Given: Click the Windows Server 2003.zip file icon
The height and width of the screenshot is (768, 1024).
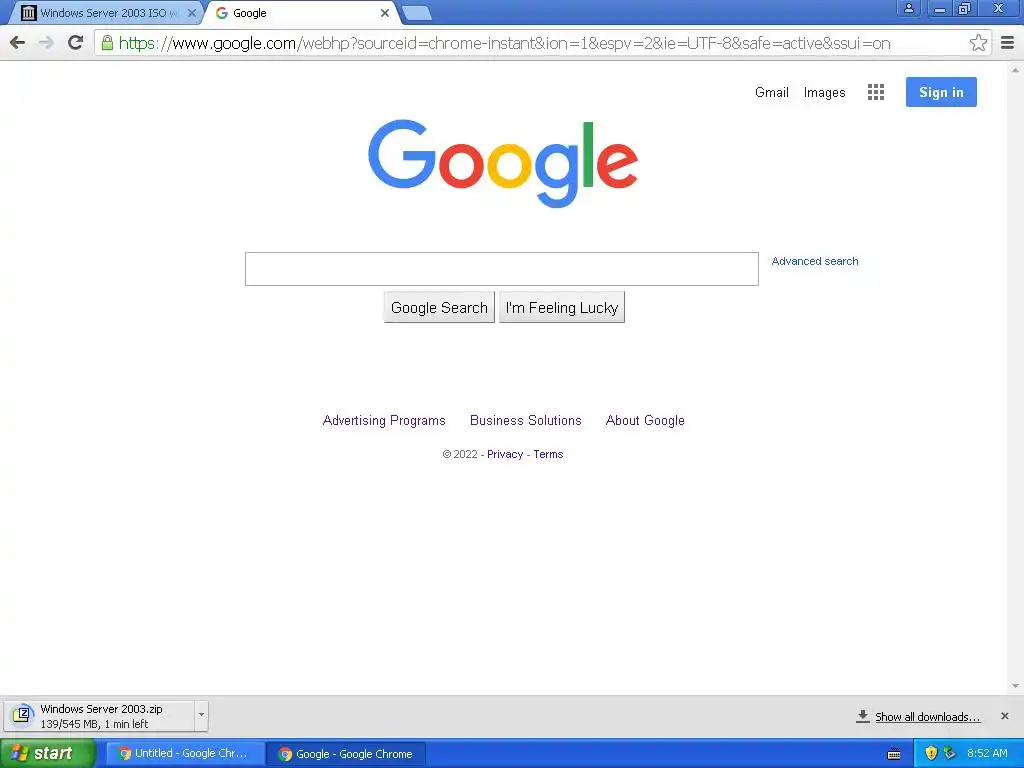Looking at the screenshot, I should 23,716.
